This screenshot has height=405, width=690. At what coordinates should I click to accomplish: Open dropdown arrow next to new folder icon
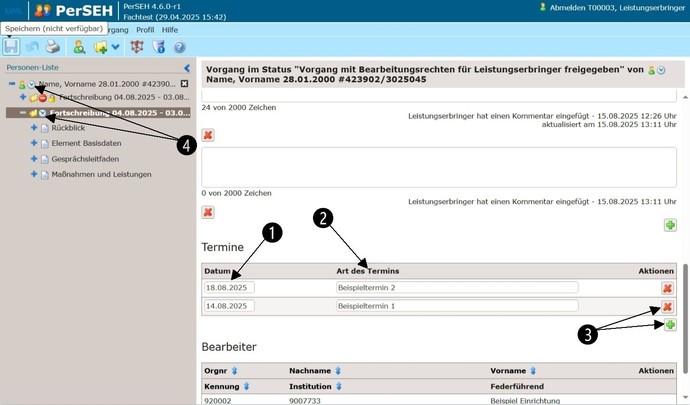pyautogui.click(x=115, y=47)
